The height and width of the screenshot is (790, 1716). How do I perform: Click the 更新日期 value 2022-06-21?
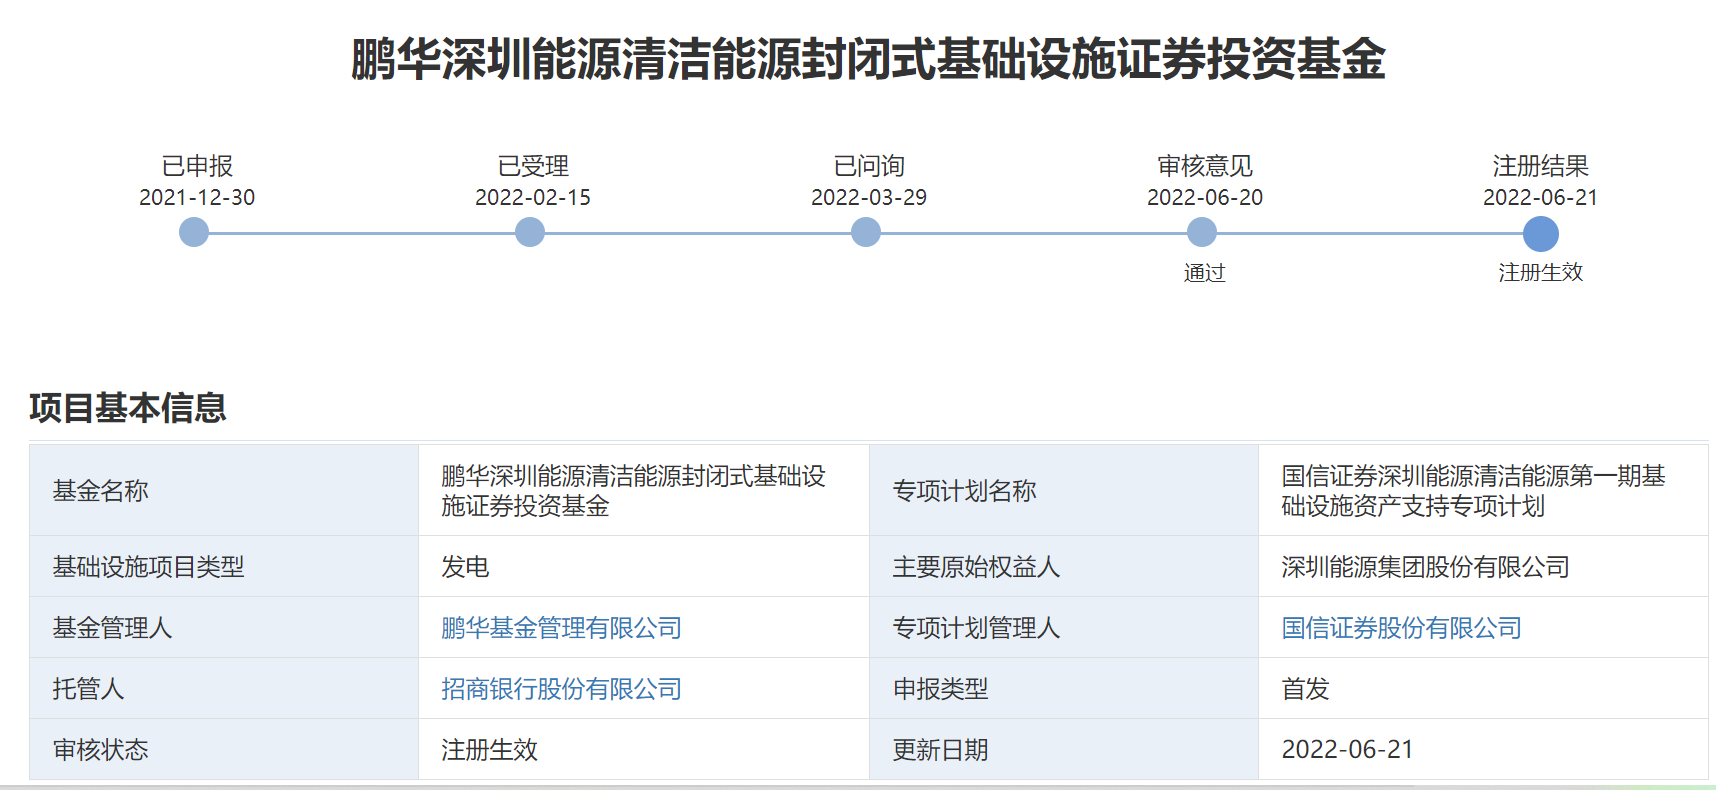(1347, 750)
